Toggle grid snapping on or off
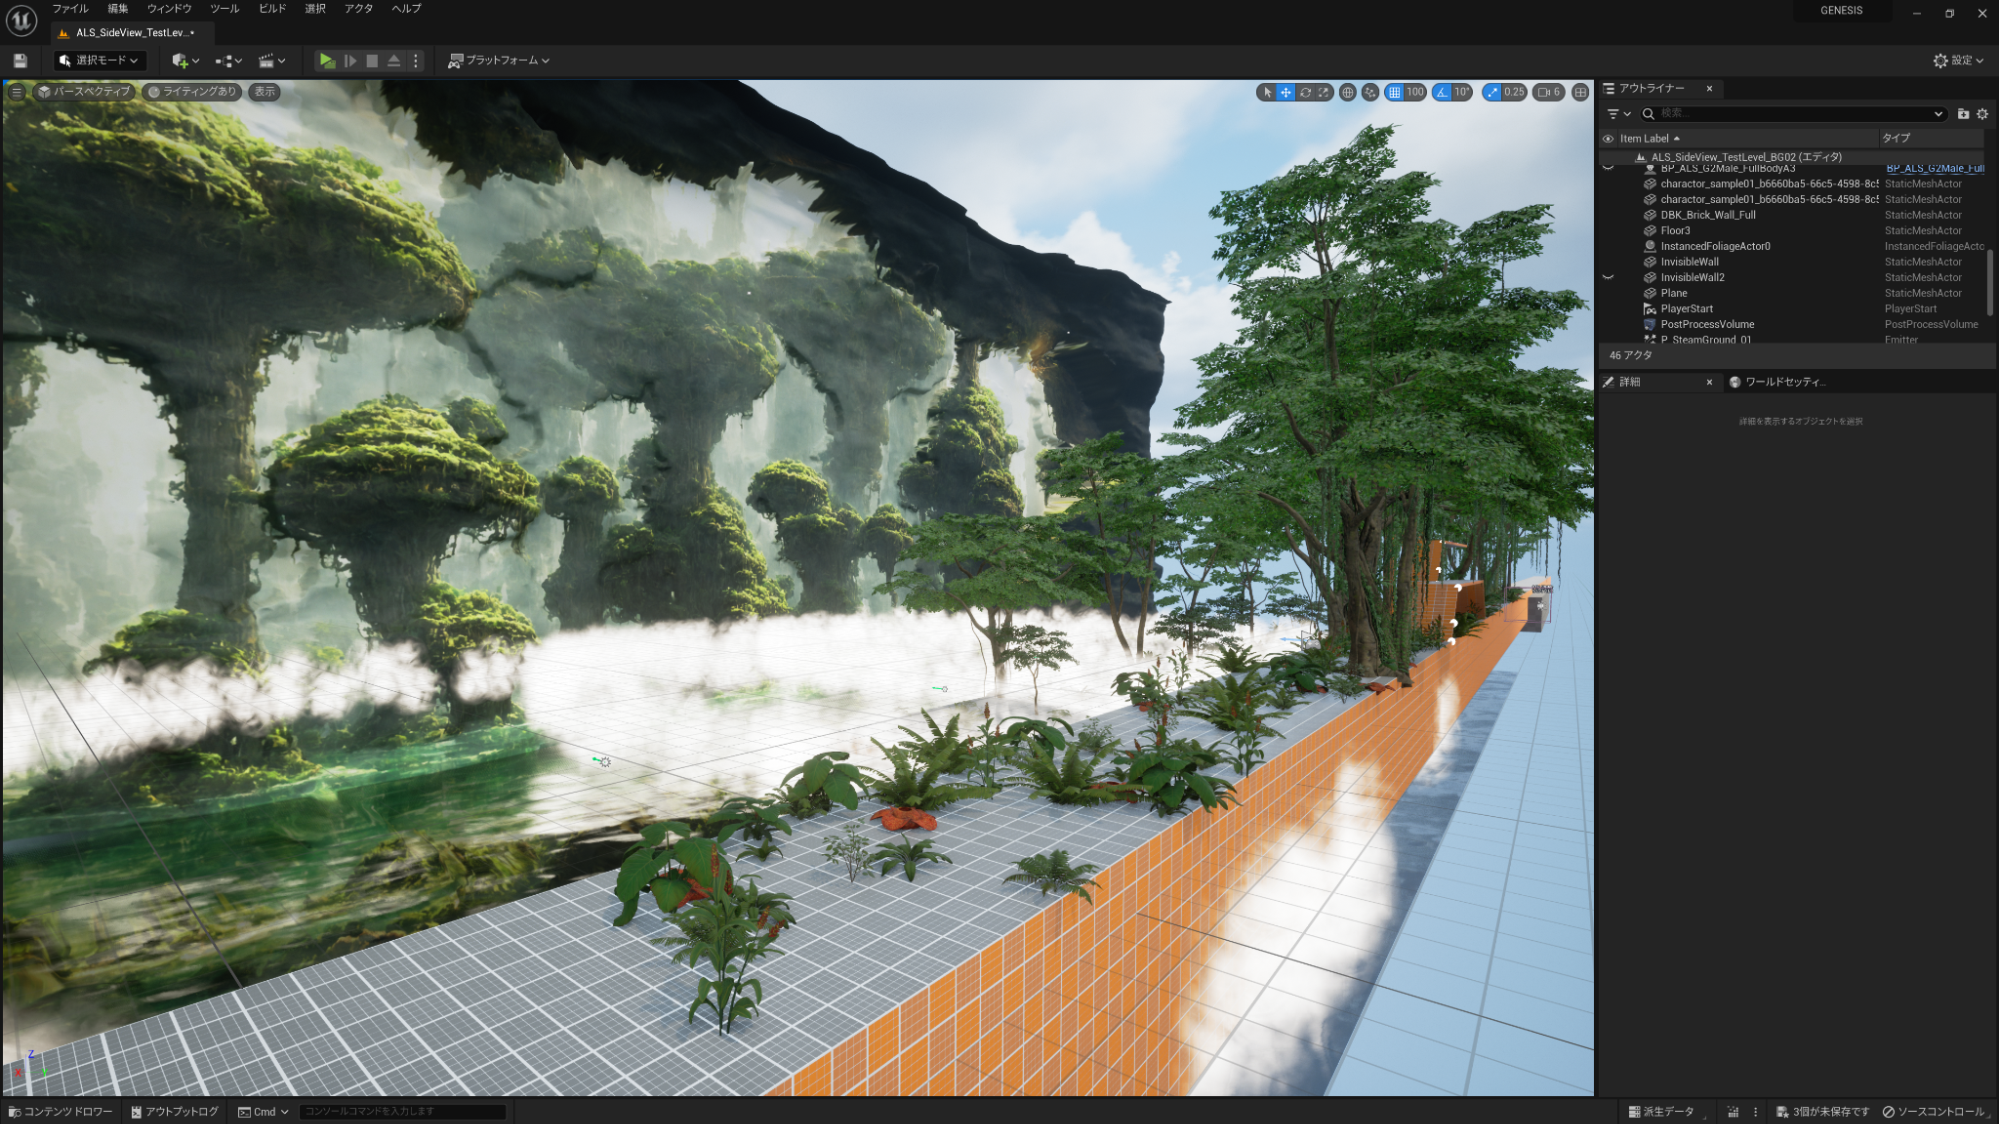Viewport: 1999px width, 1125px height. click(x=1394, y=92)
